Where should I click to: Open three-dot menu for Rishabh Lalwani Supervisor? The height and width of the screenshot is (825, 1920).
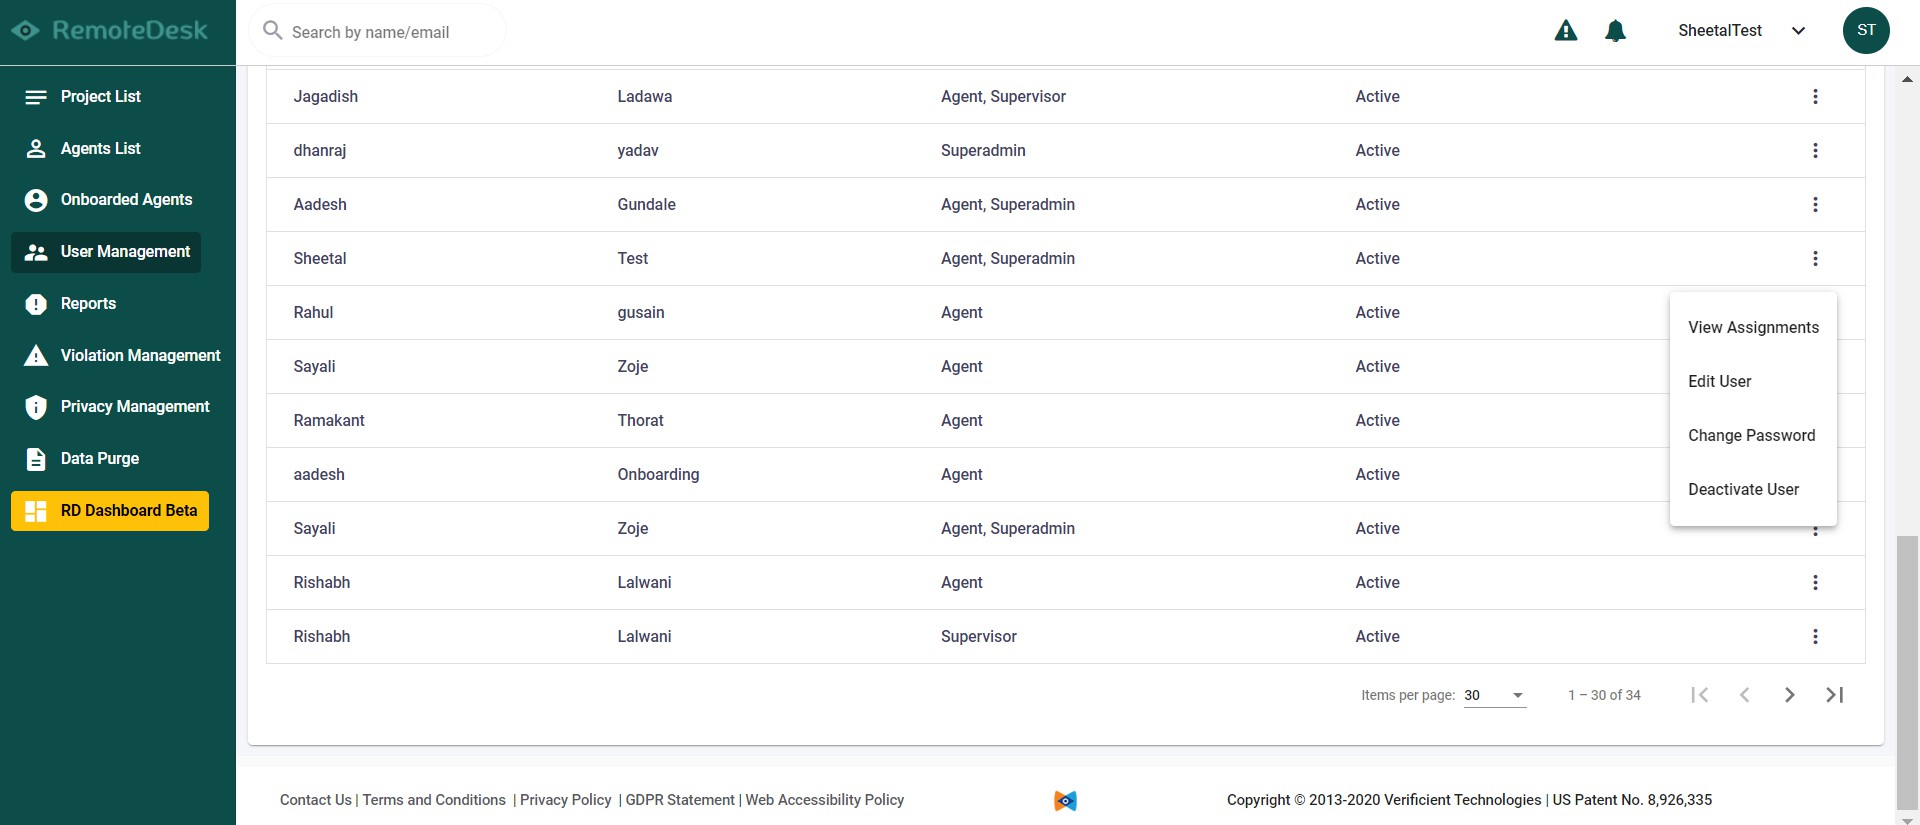coord(1815,637)
